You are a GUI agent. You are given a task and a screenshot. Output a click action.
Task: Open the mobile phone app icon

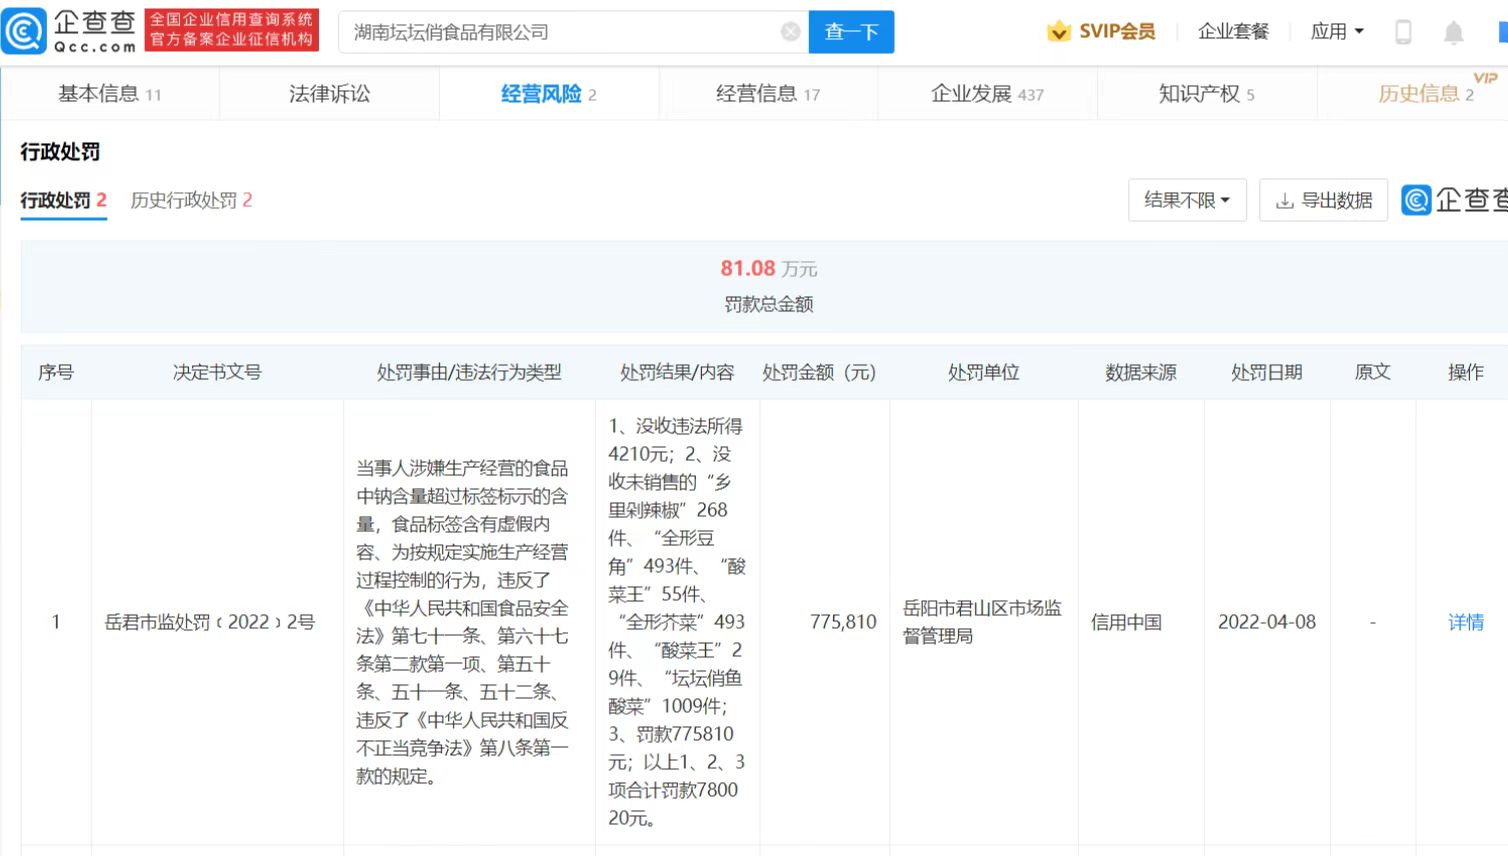(1403, 32)
